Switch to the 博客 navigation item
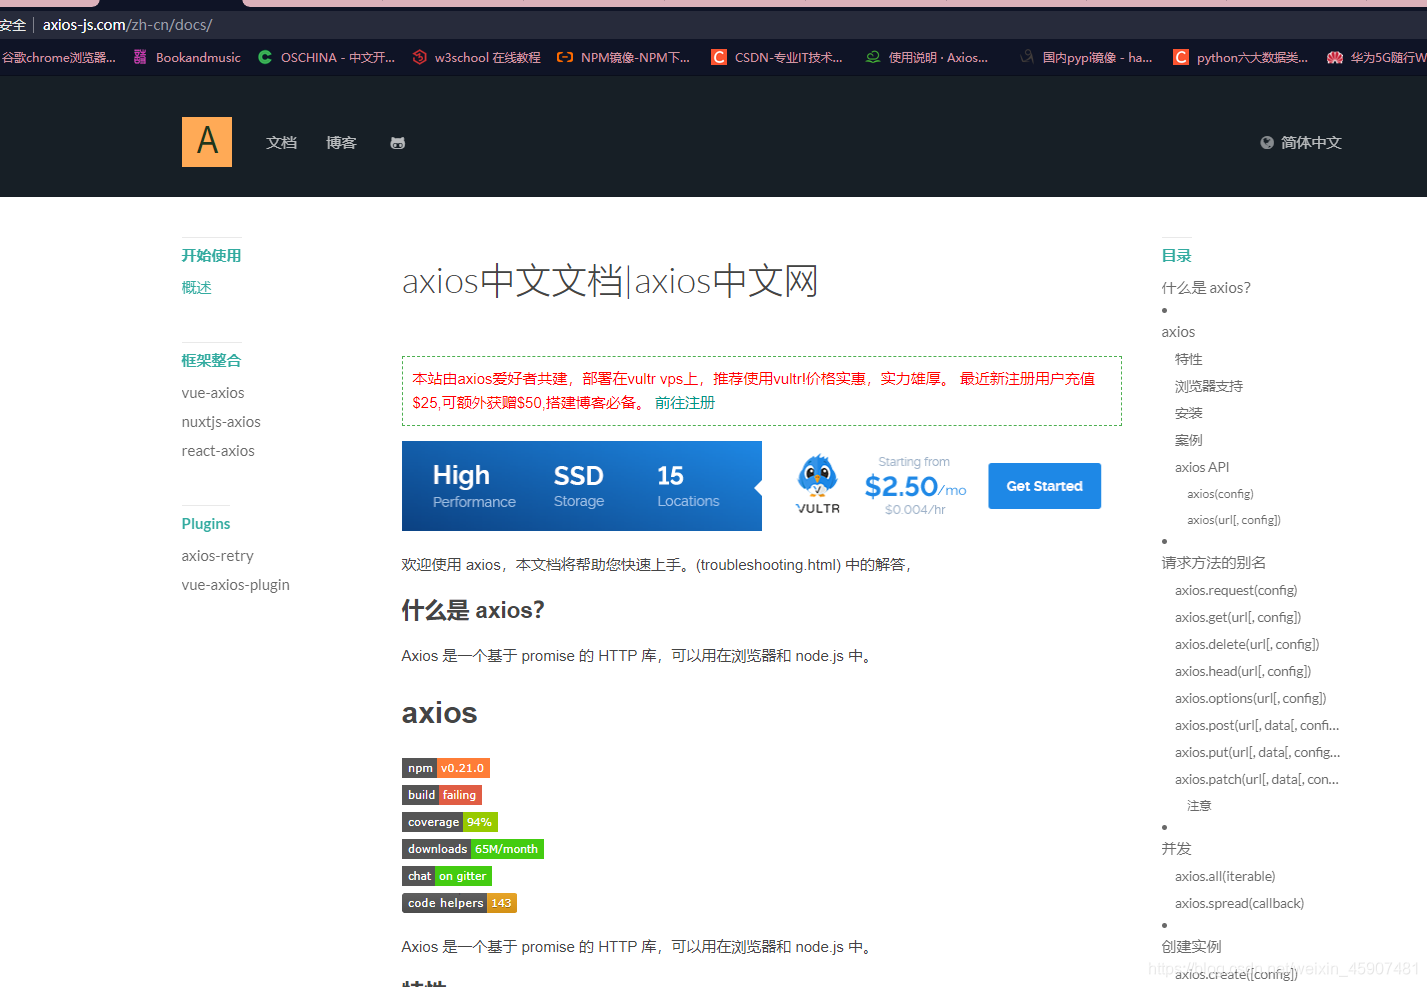This screenshot has width=1427, height=987. (341, 142)
